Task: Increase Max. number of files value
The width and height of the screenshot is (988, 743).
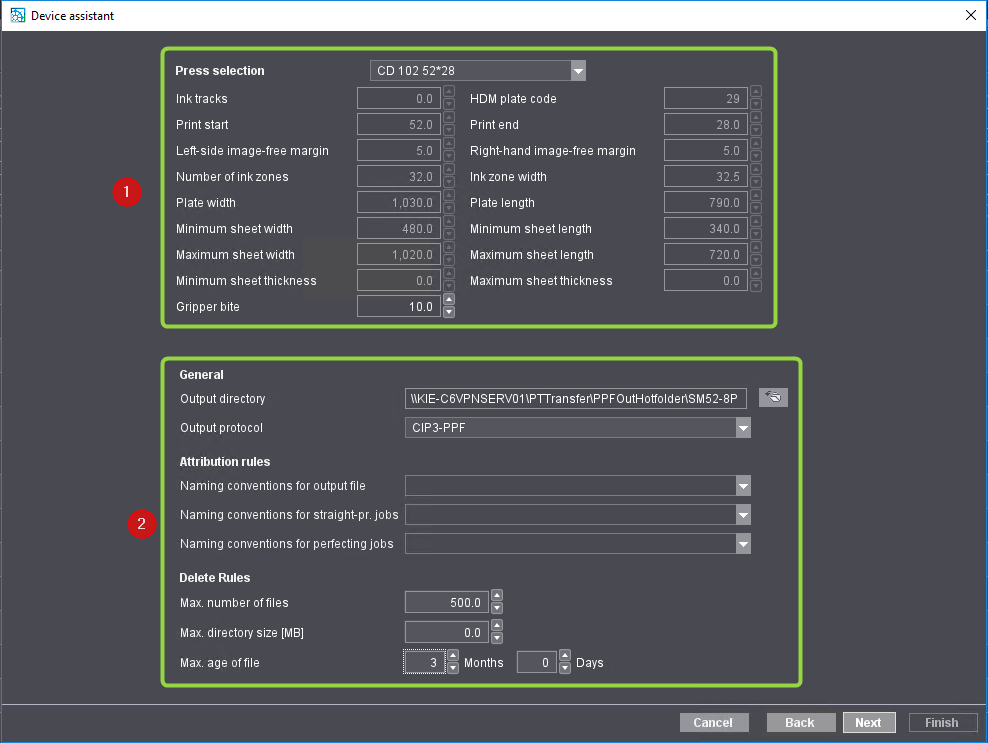Action: [x=497, y=597]
